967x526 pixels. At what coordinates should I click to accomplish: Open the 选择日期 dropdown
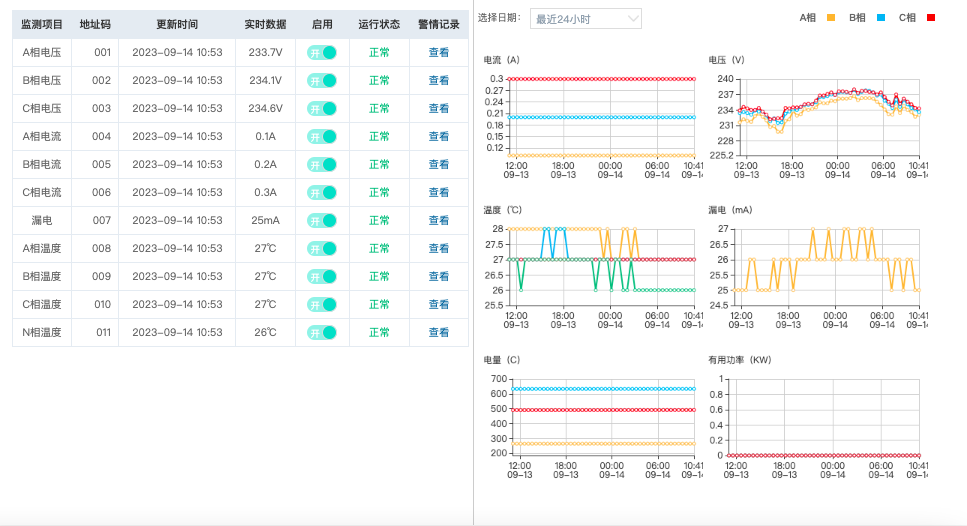click(x=585, y=19)
